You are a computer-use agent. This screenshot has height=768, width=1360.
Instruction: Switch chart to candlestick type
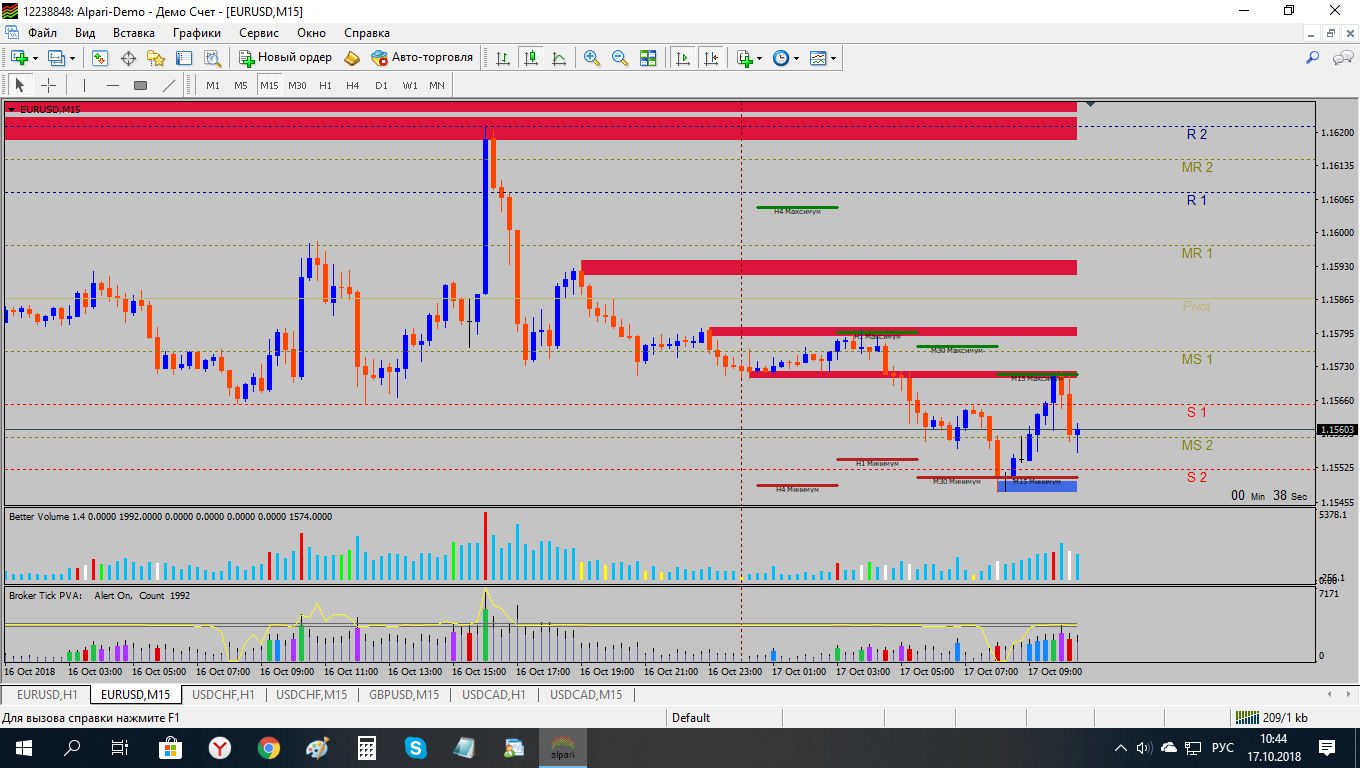click(x=530, y=58)
